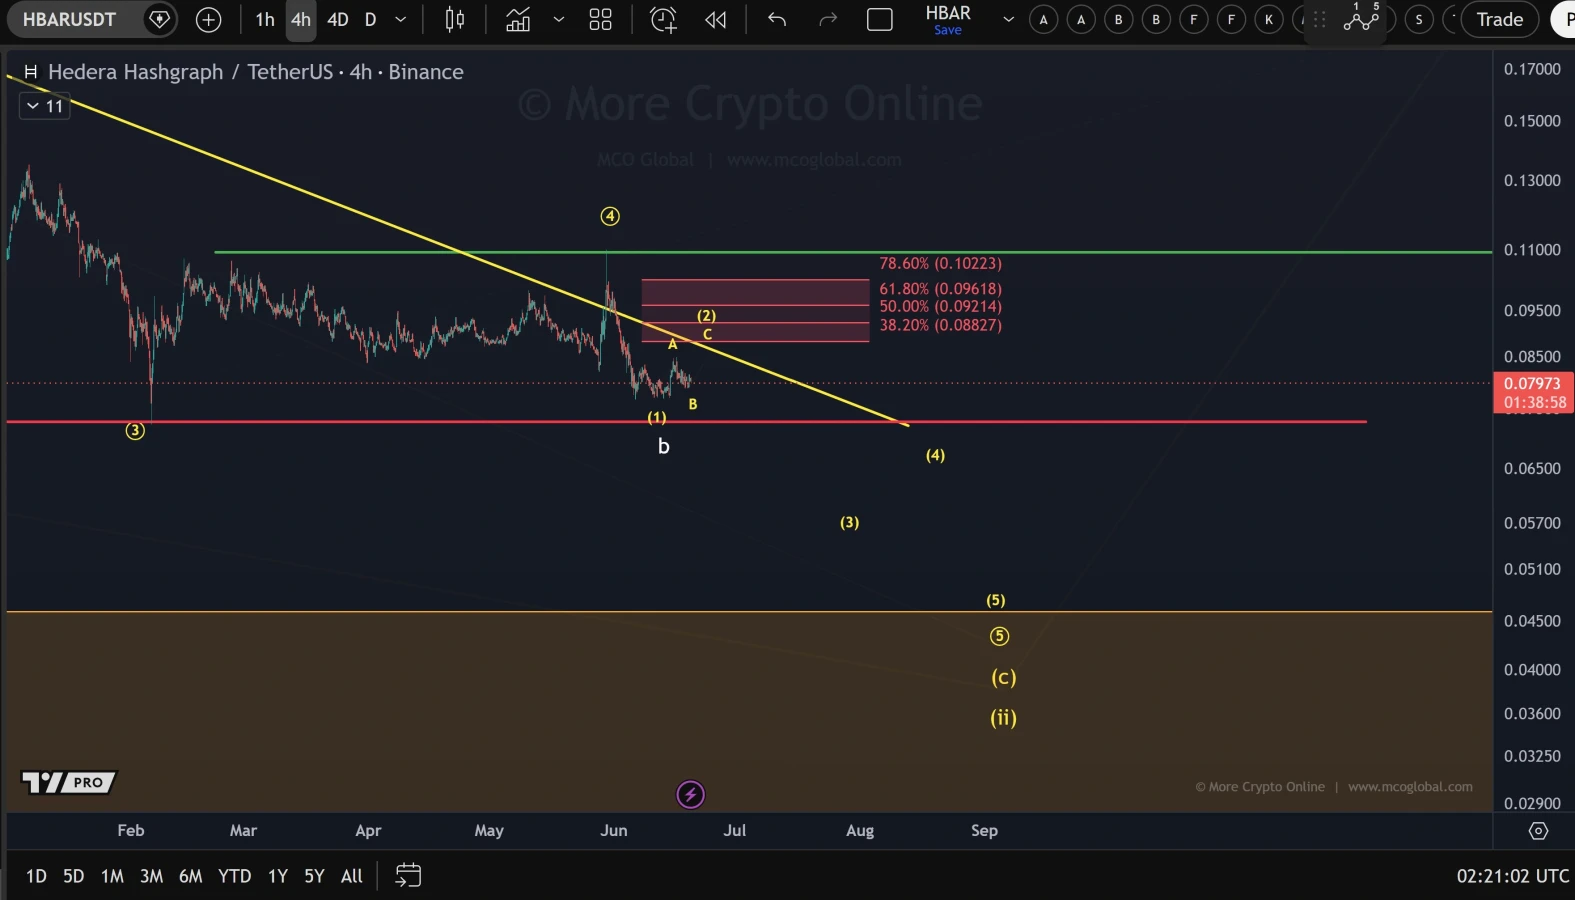Open the HBARUSDT symbol search

click(69, 19)
